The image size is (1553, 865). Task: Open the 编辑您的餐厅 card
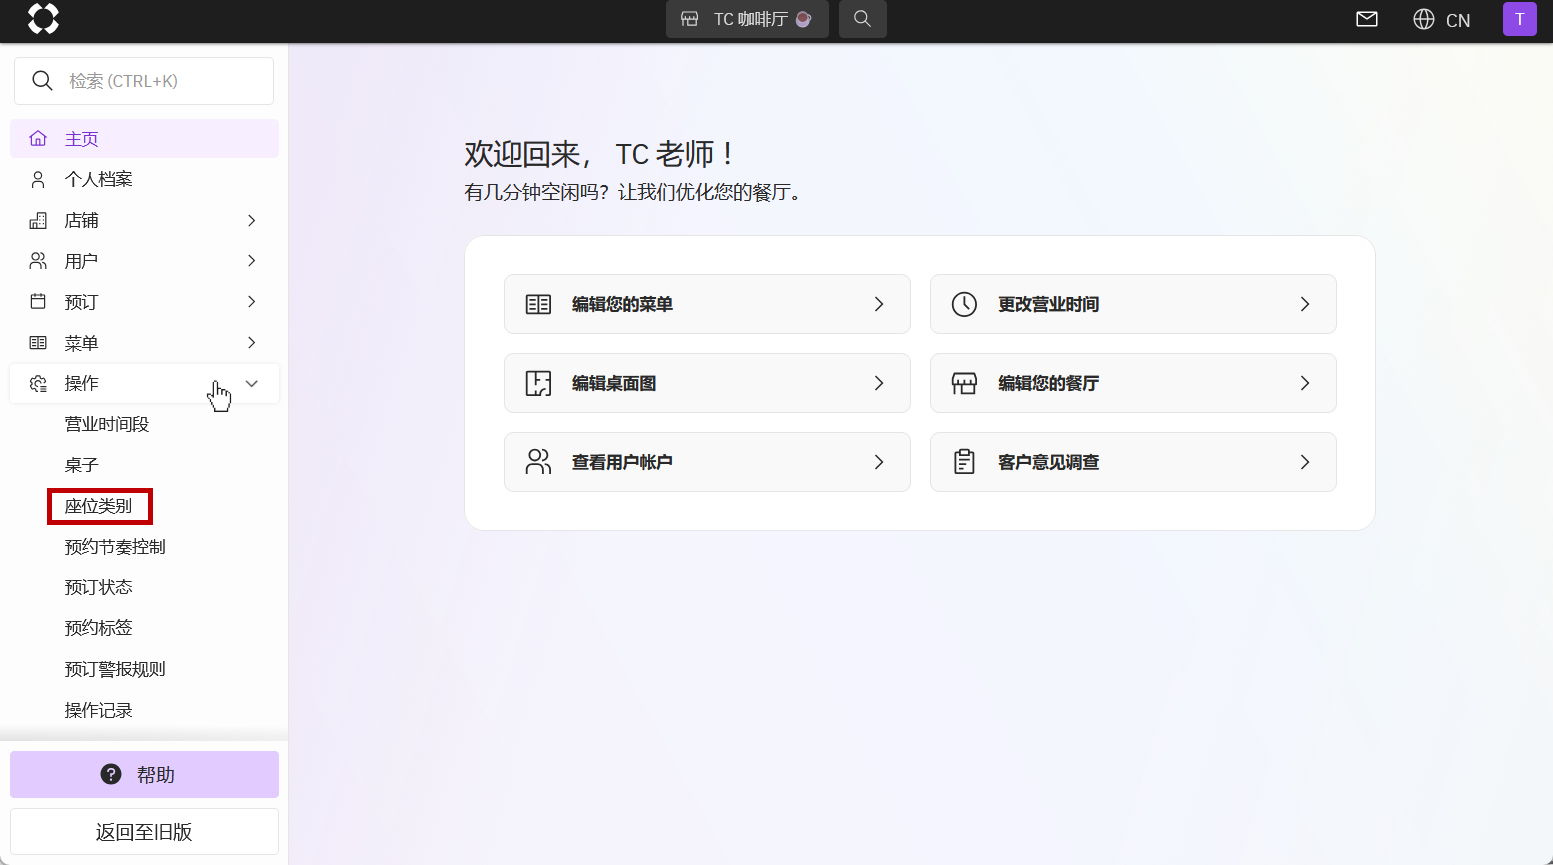(1133, 383)
